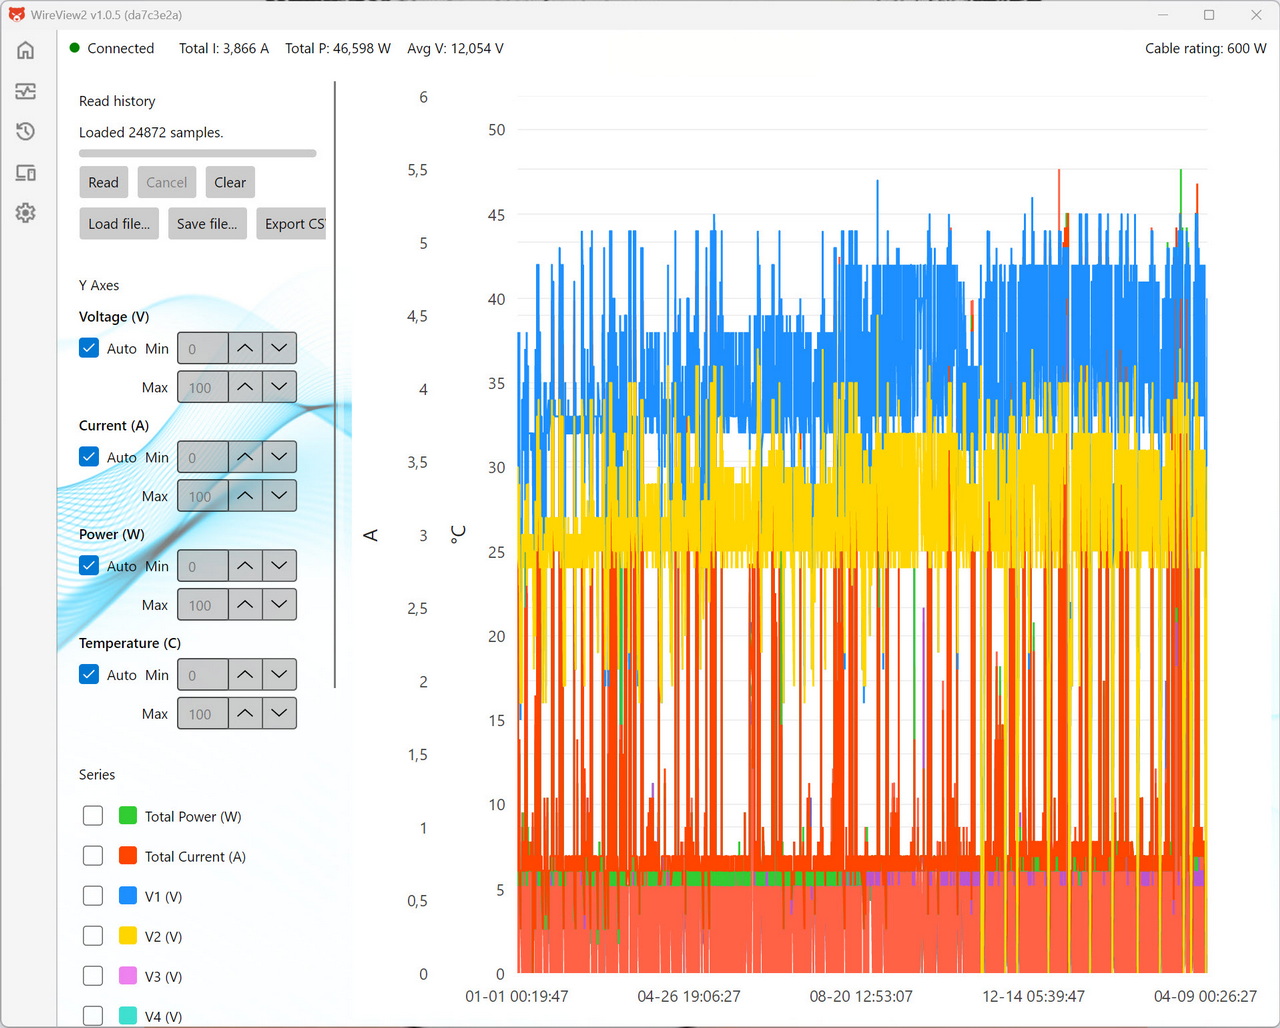Viewport: 1280px width, 1028px height.
Task: Open the history page clock icon
Action: [26, 132]
